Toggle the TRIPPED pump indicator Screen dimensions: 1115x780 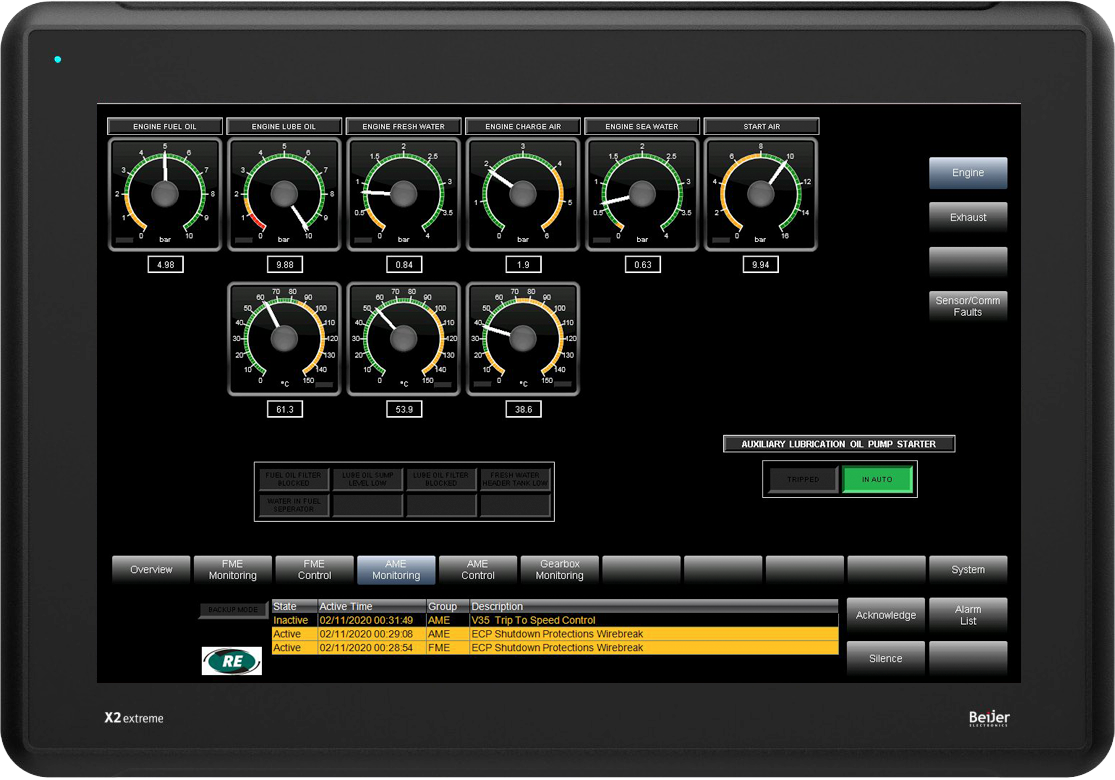tap(803, 480)
